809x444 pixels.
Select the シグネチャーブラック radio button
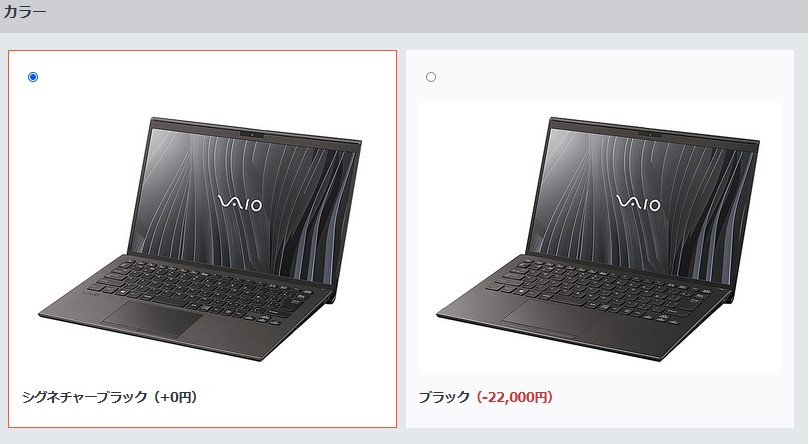[33, 77]
